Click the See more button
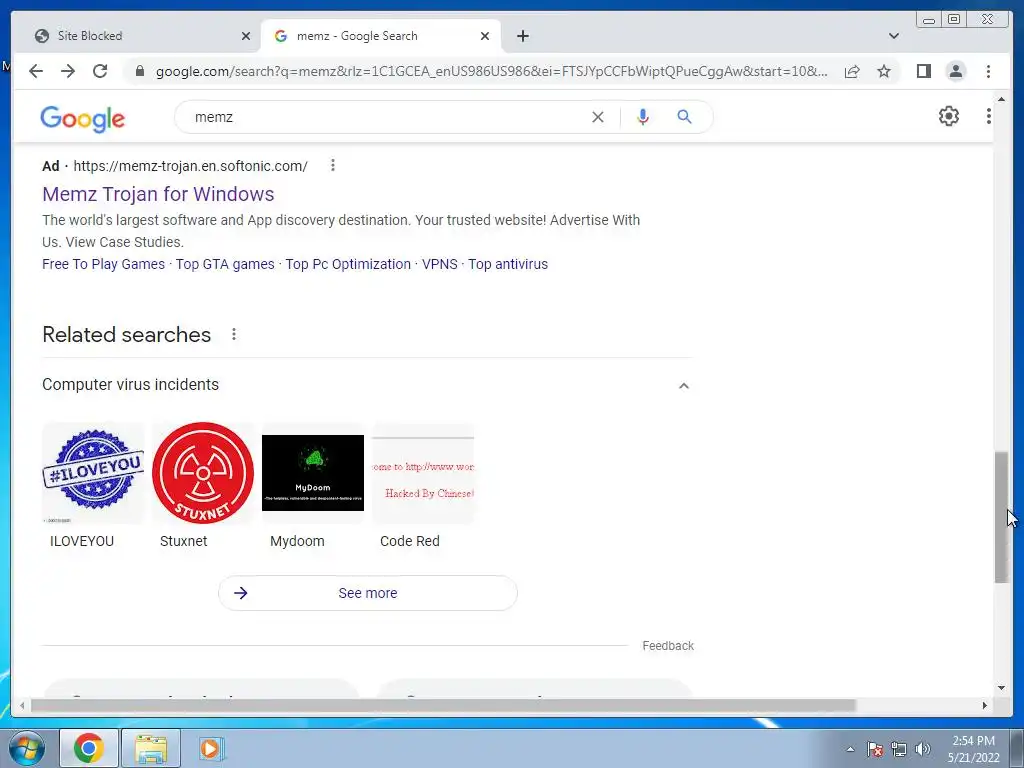Image resolution: width=1024 pixels, height=768 pixels. pyautogui.click(x=368, y=593)
